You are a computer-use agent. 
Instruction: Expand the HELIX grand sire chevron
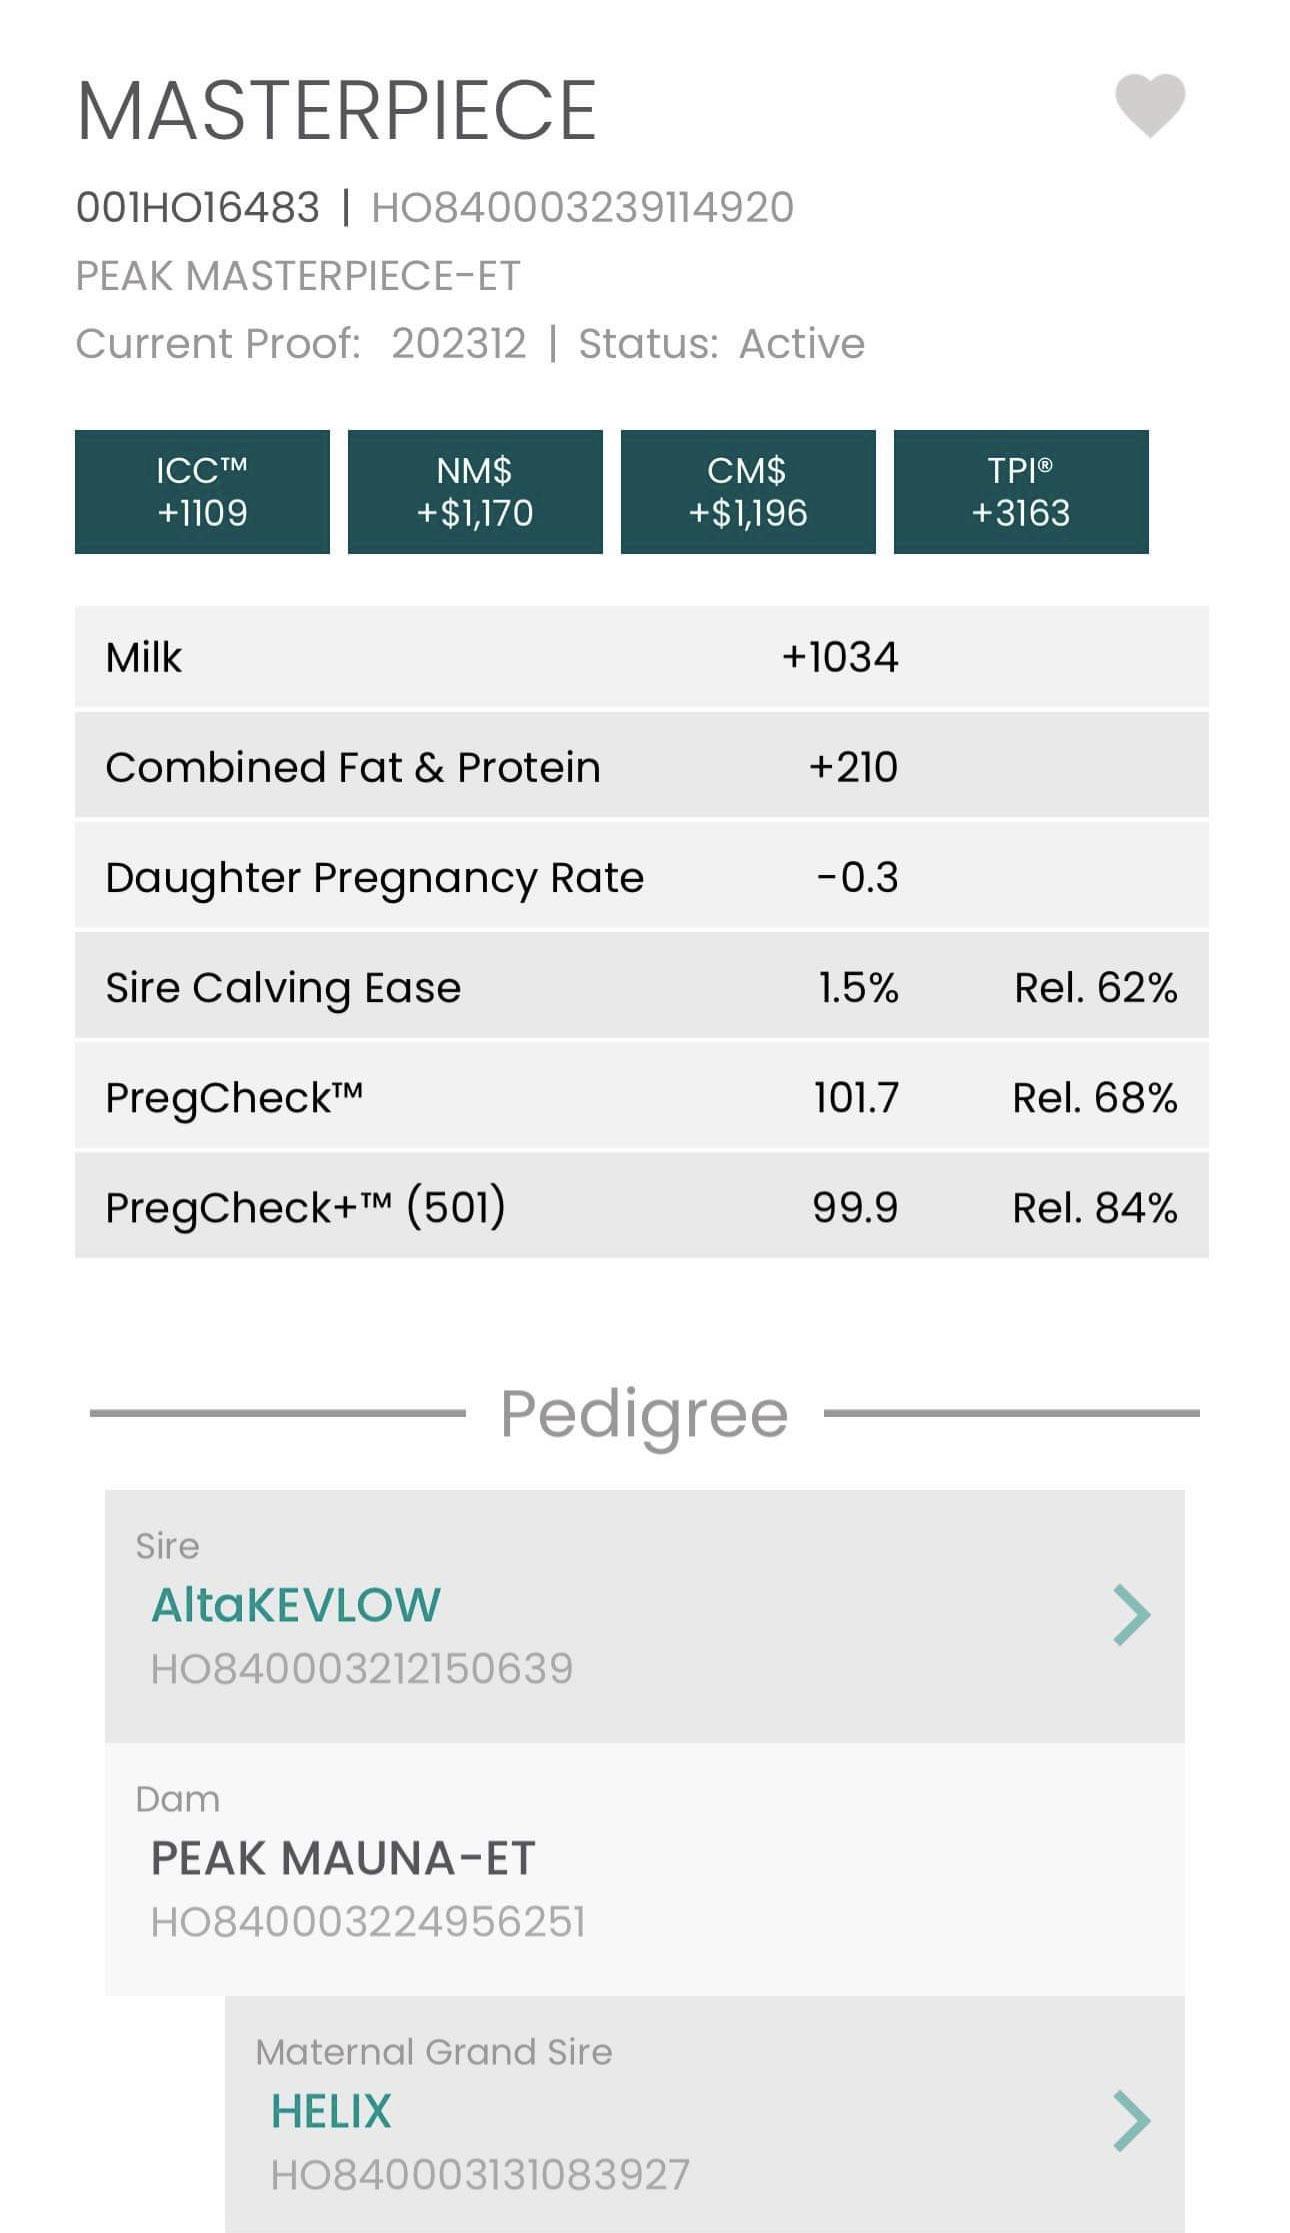tap(1132, 2120)
